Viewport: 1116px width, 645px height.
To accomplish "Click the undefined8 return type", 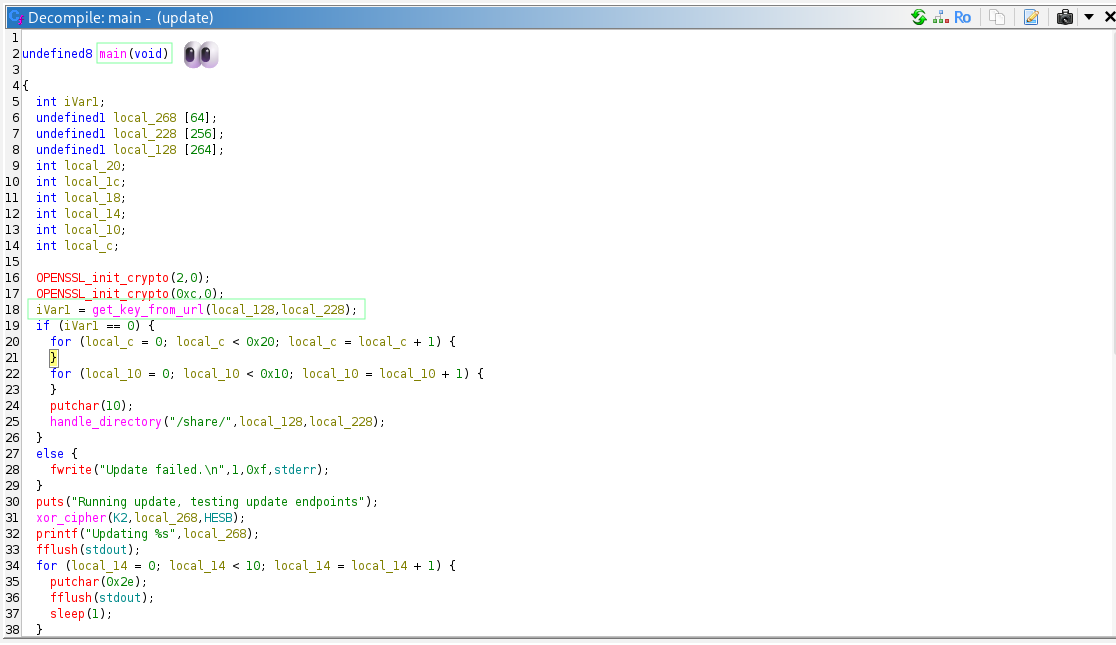I will pos(57,53).
